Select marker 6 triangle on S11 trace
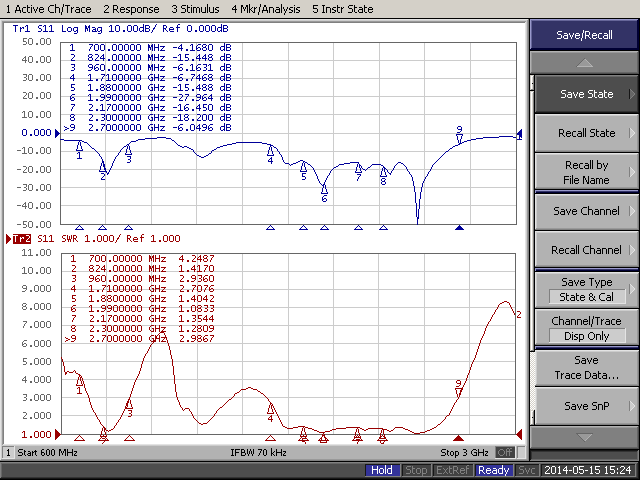 point(324,187)
